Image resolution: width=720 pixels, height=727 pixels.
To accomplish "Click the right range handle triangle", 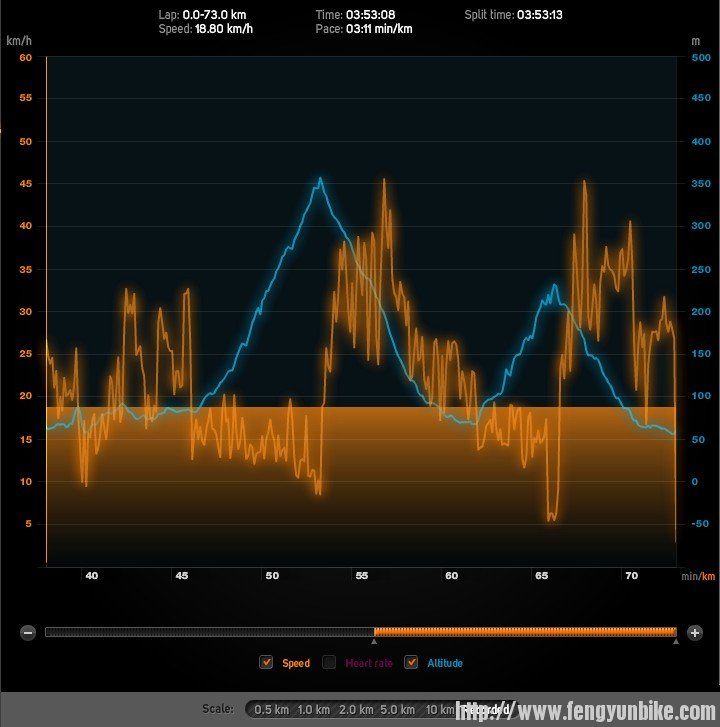I will click(x=676, y=642).
